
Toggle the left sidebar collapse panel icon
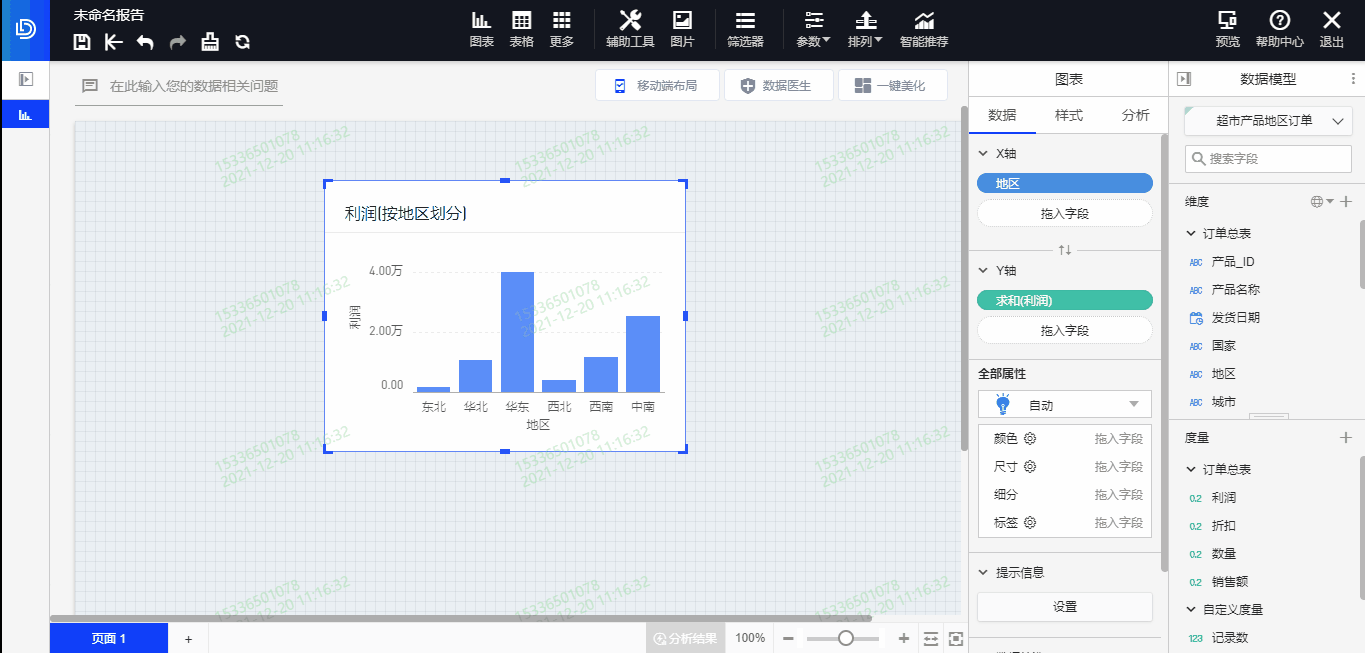pos(25,79)
